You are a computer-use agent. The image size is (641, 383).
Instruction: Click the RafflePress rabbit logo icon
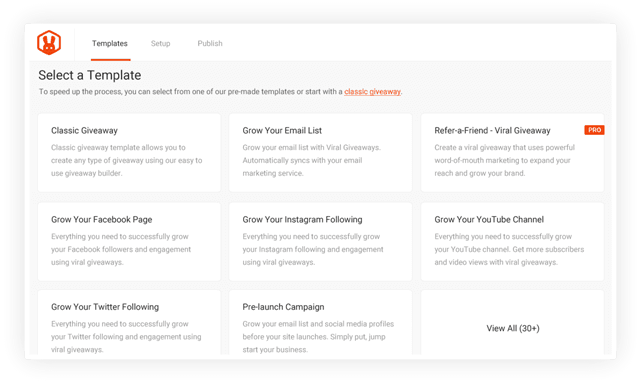tap(49, 43)
